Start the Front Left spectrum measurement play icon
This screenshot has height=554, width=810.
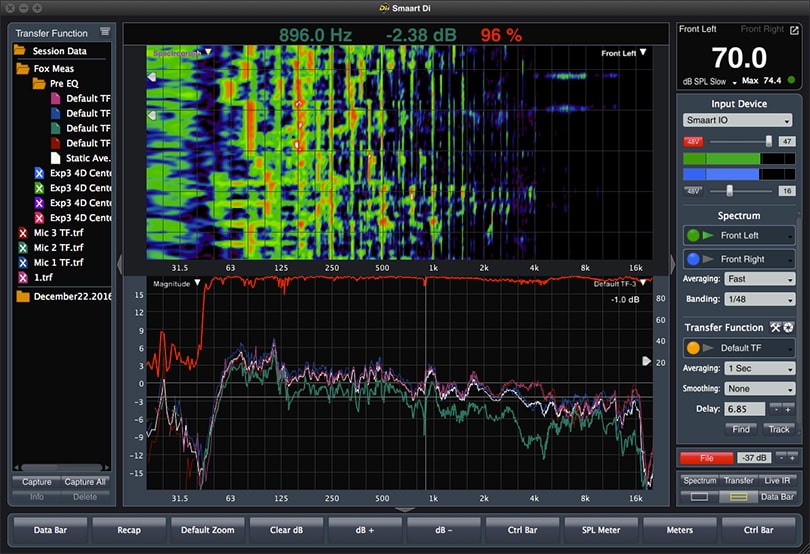[x=708, y=235]
